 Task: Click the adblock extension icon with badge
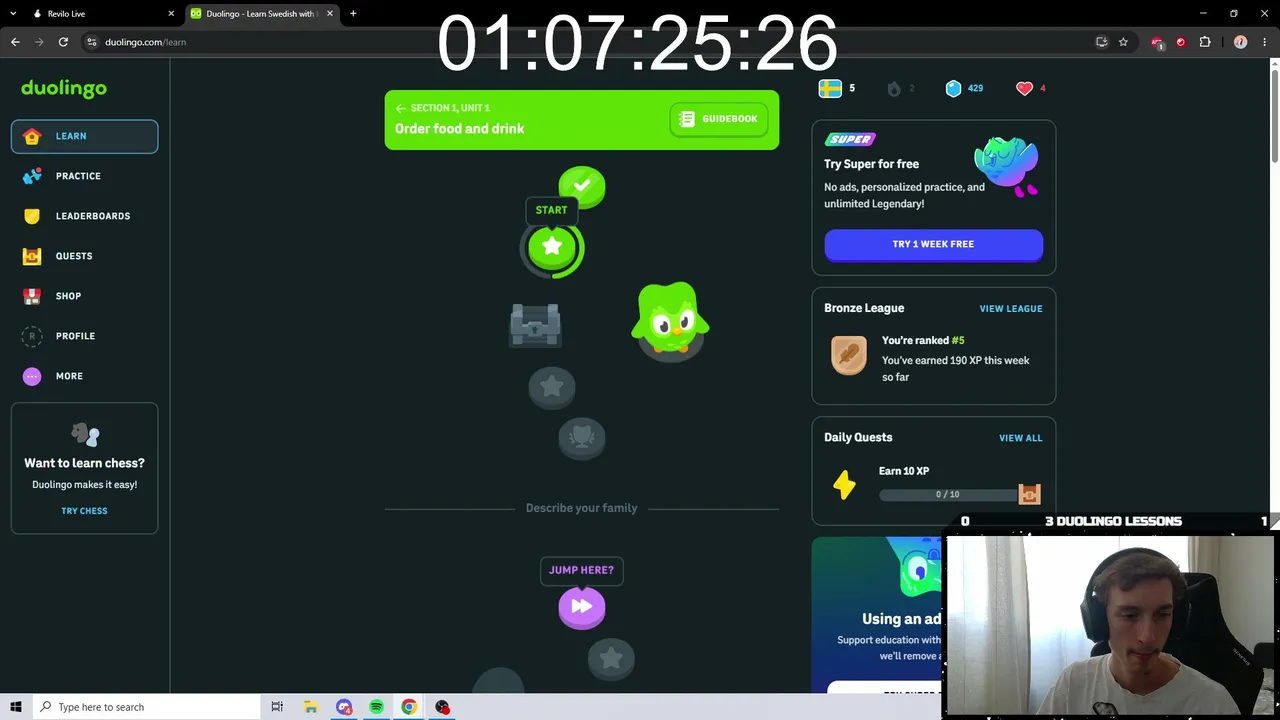(x=1158, y=42)
